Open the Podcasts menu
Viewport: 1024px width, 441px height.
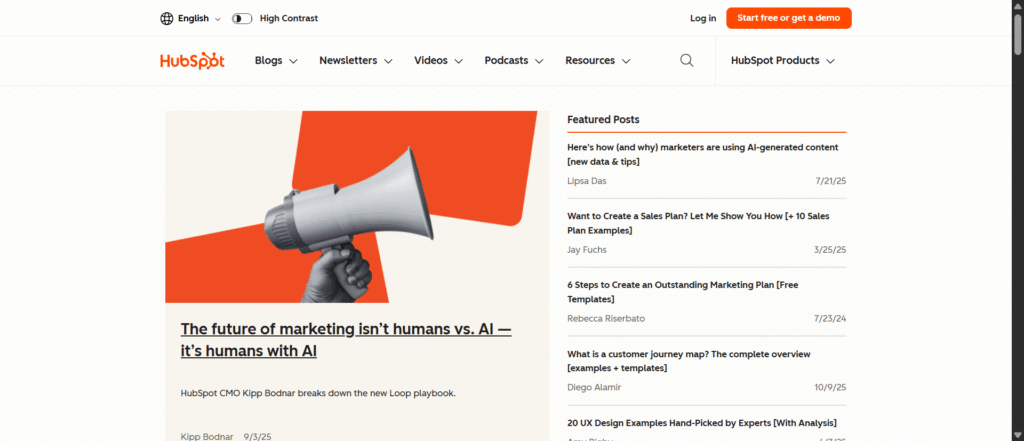coord(513,61)
